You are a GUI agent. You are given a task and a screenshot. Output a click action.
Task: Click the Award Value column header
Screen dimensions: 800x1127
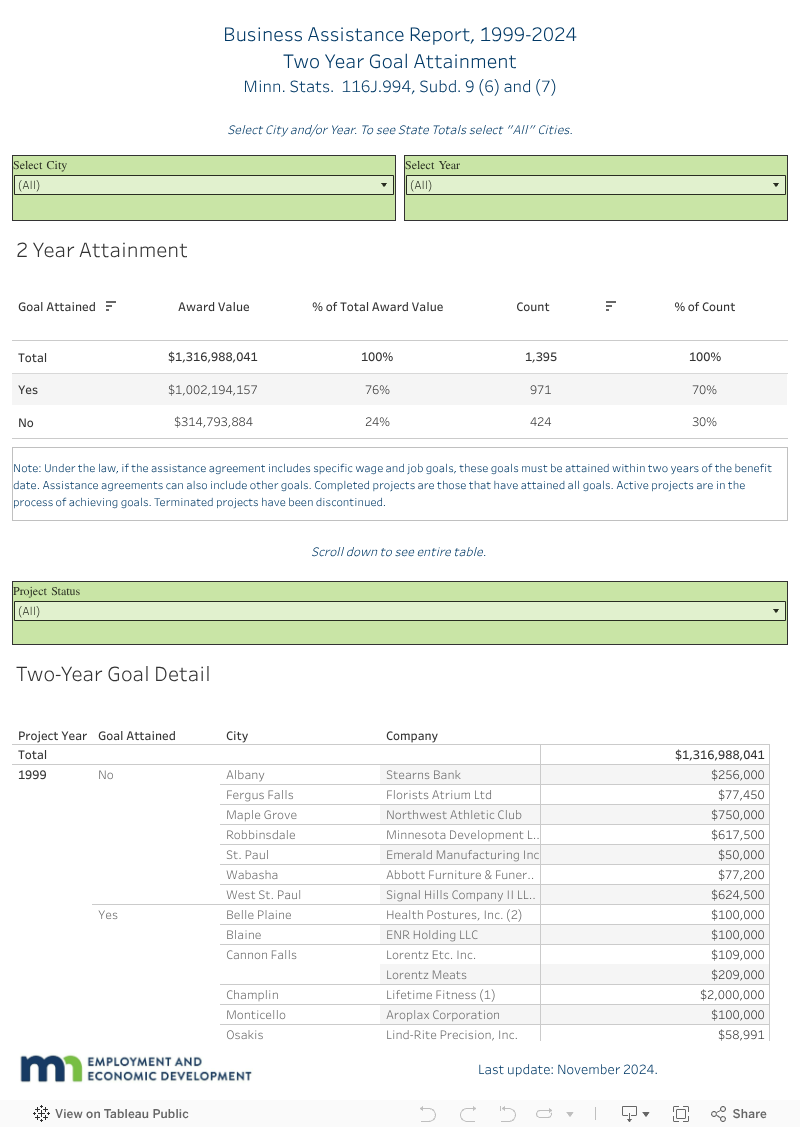point(214,307)
